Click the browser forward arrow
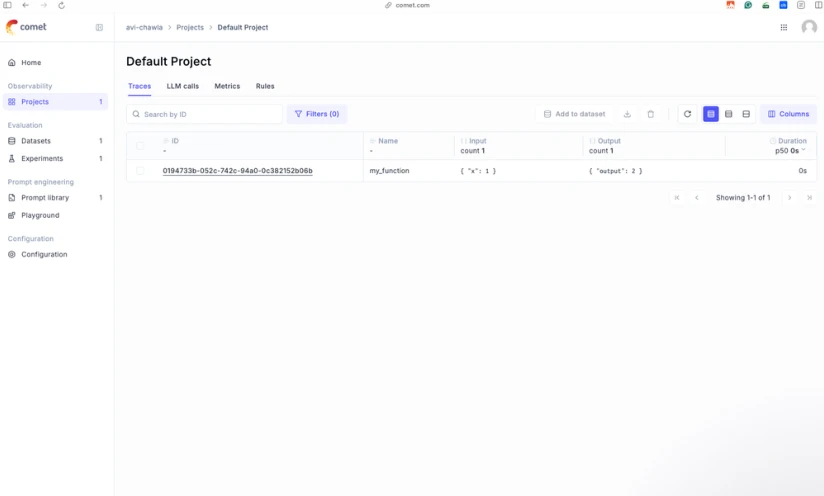Viewport: 824px width, 496px height. (44, 5)
